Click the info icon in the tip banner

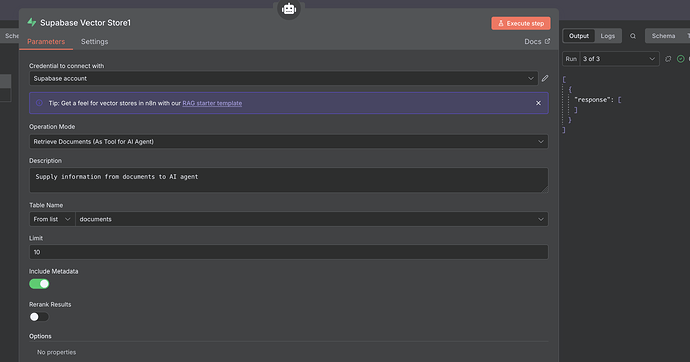pyautogui.click(x=39, y=103)
